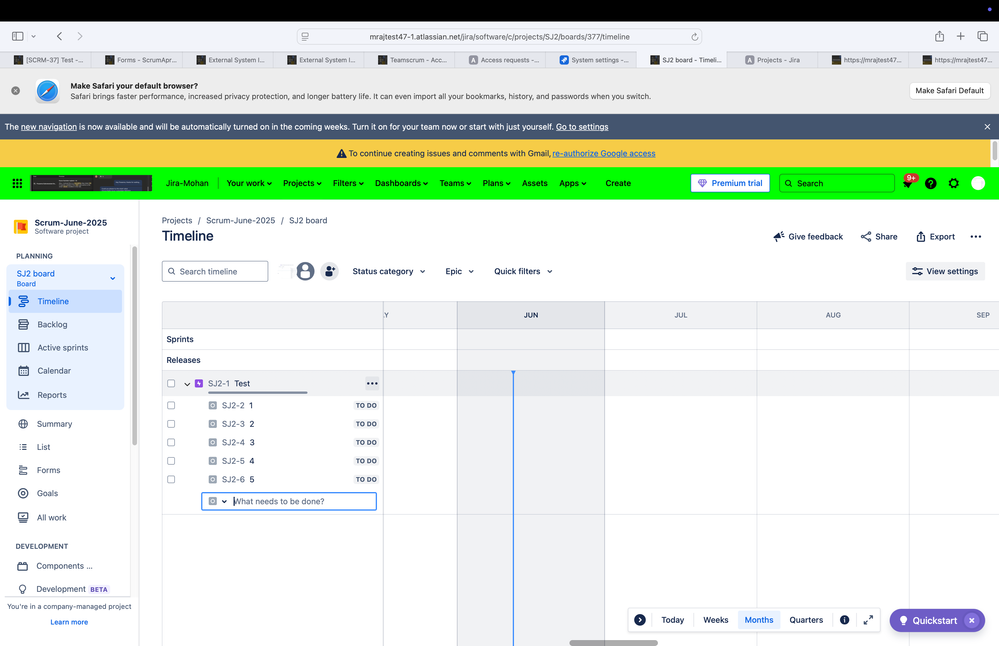Open Projects menu in navbar
This screenshot has height=646, width=999.
pyautogui.click(x=302, y=183)
